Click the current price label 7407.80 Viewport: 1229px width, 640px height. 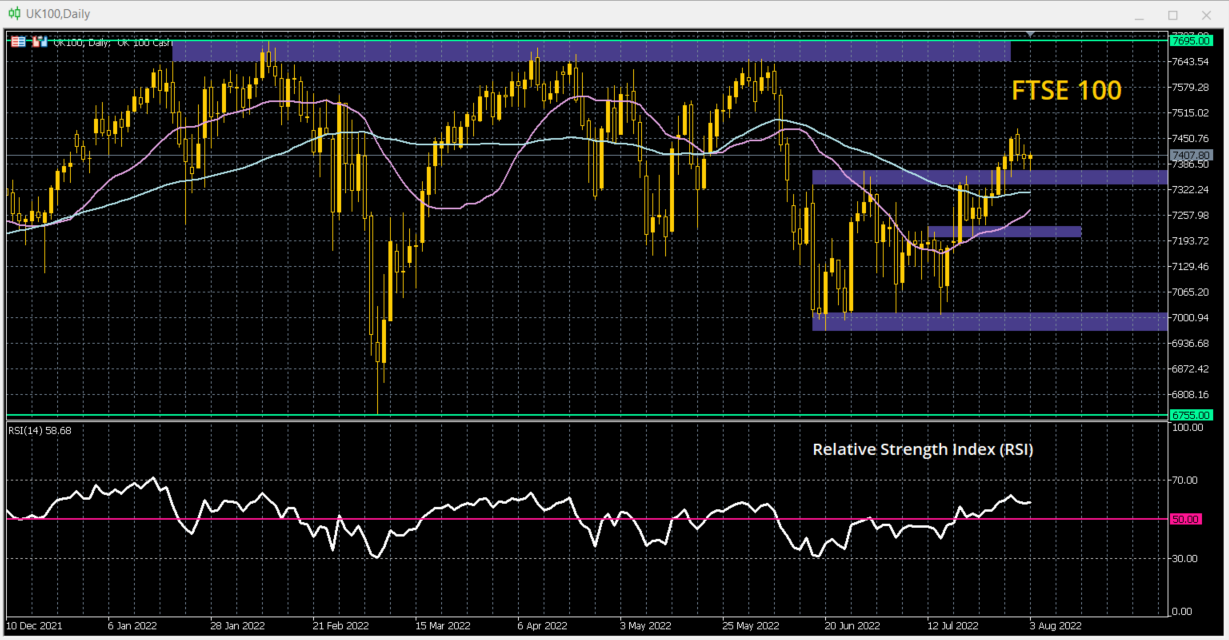pos(1191,155)
